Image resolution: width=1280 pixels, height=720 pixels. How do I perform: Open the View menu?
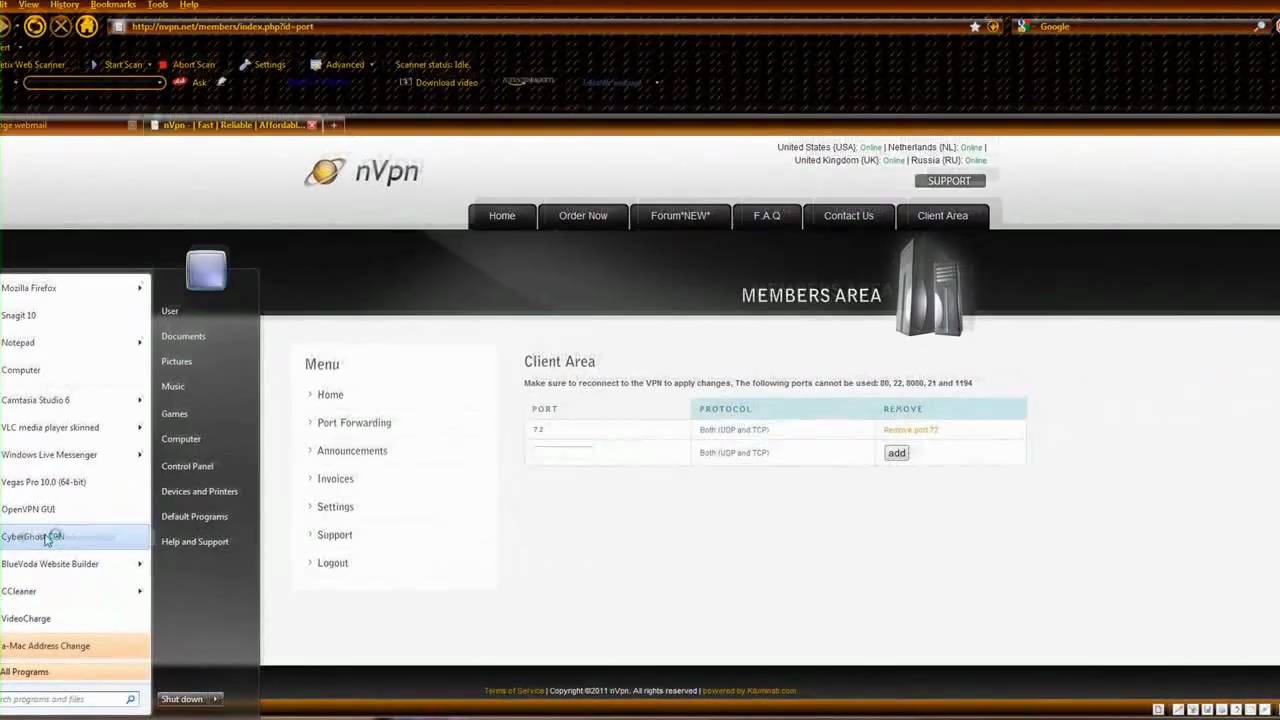click(x=28, y=5)
